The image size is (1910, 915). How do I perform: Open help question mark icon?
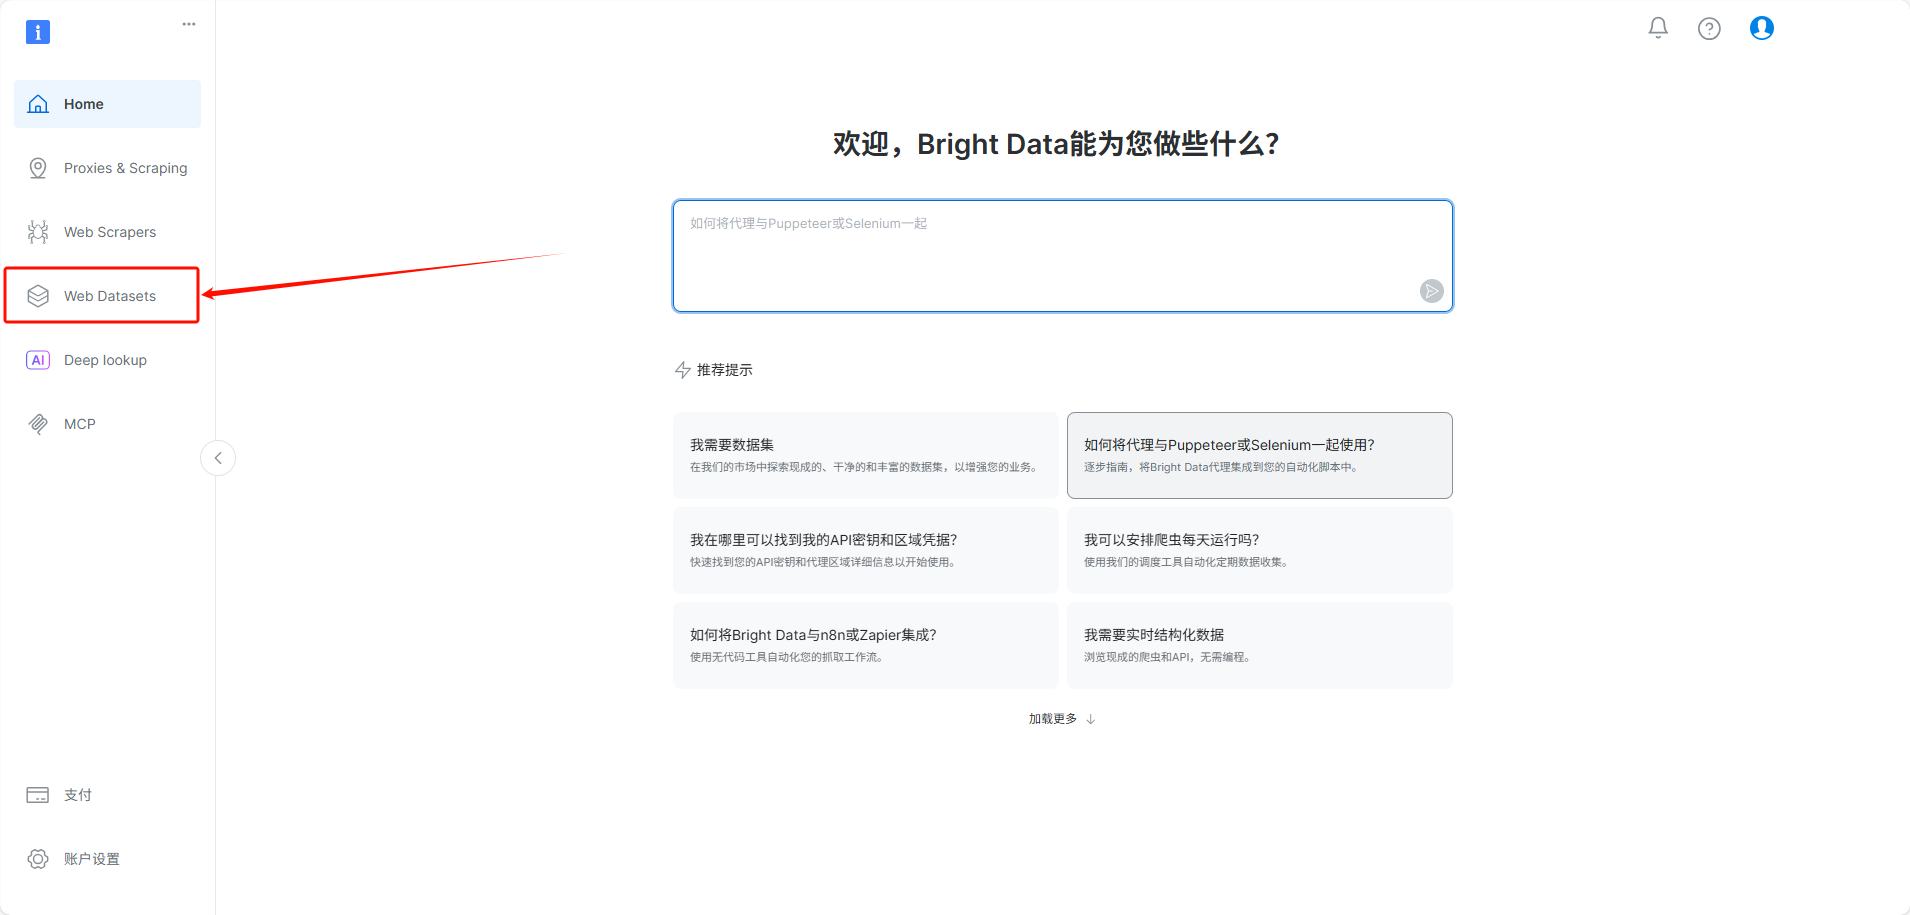[1709, 29]
